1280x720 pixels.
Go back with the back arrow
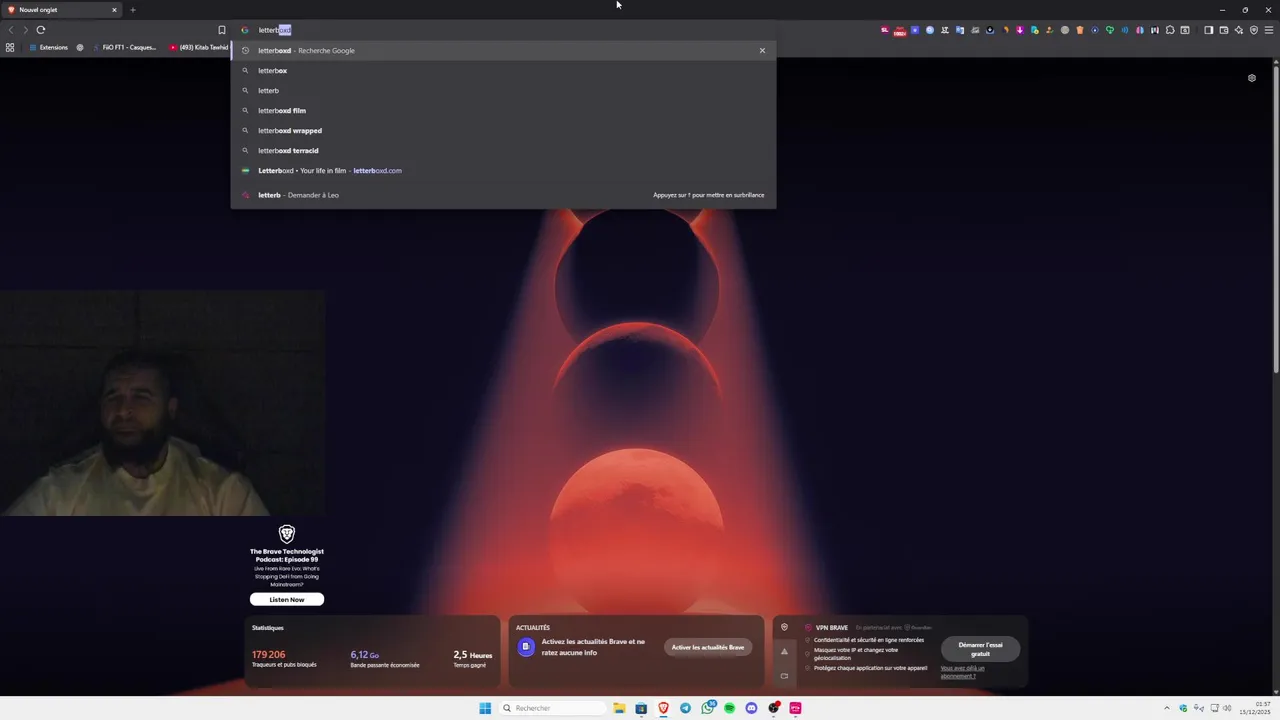tap(11, 30)
